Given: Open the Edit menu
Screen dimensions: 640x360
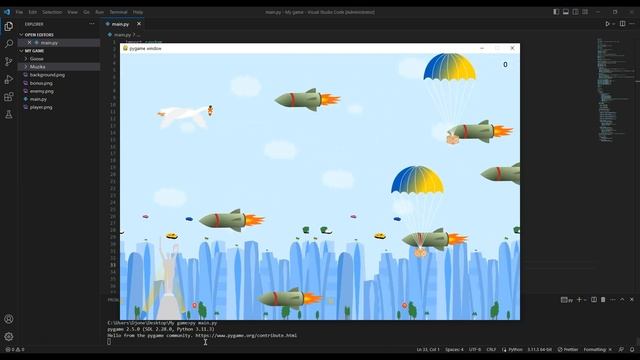Looking at the screenshot, I should [x=33, y=12].
